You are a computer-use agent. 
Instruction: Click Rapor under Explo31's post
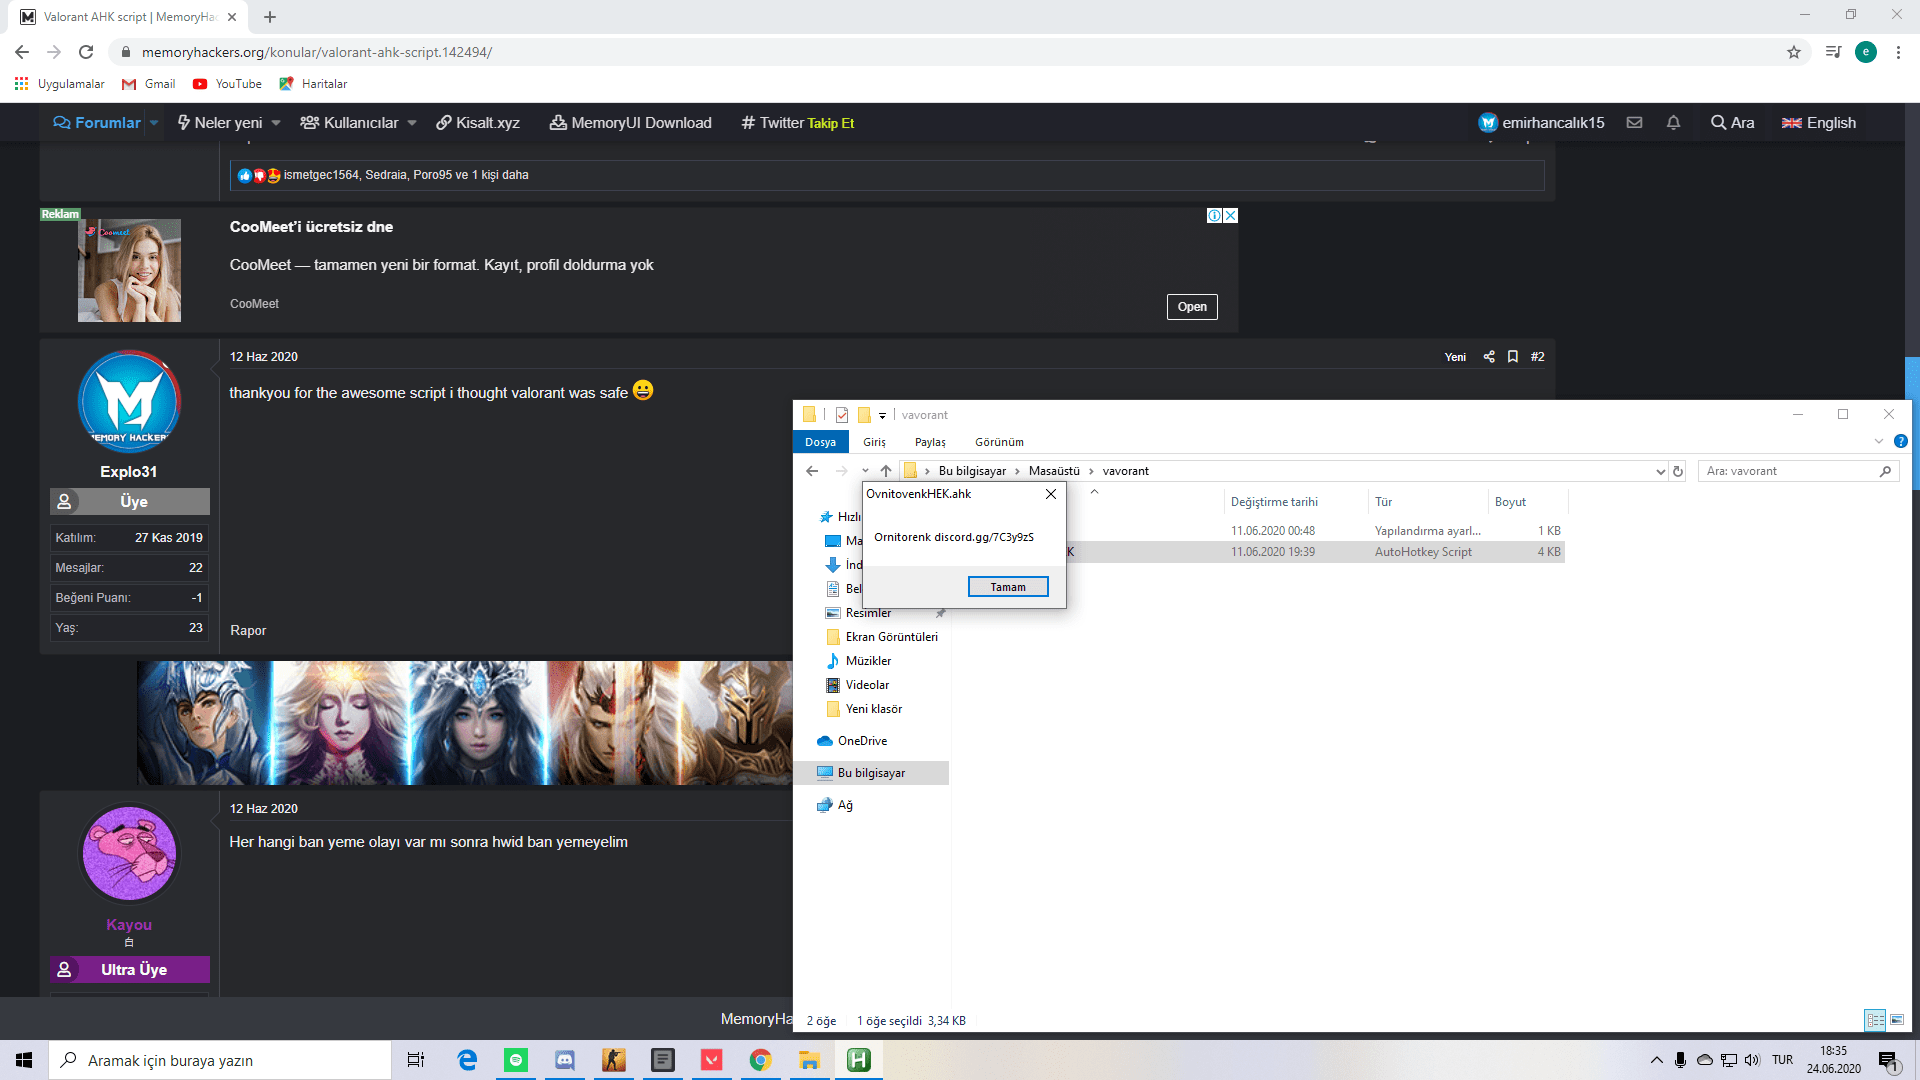point(248,631)
